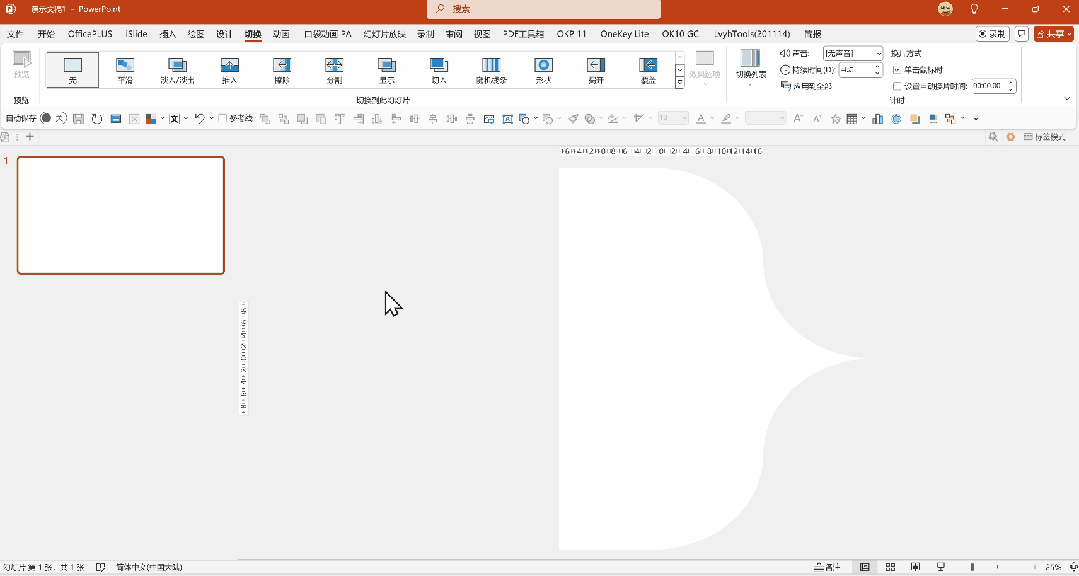
Task: Switch to reading view in status bar
Action: tap(915, 567)
